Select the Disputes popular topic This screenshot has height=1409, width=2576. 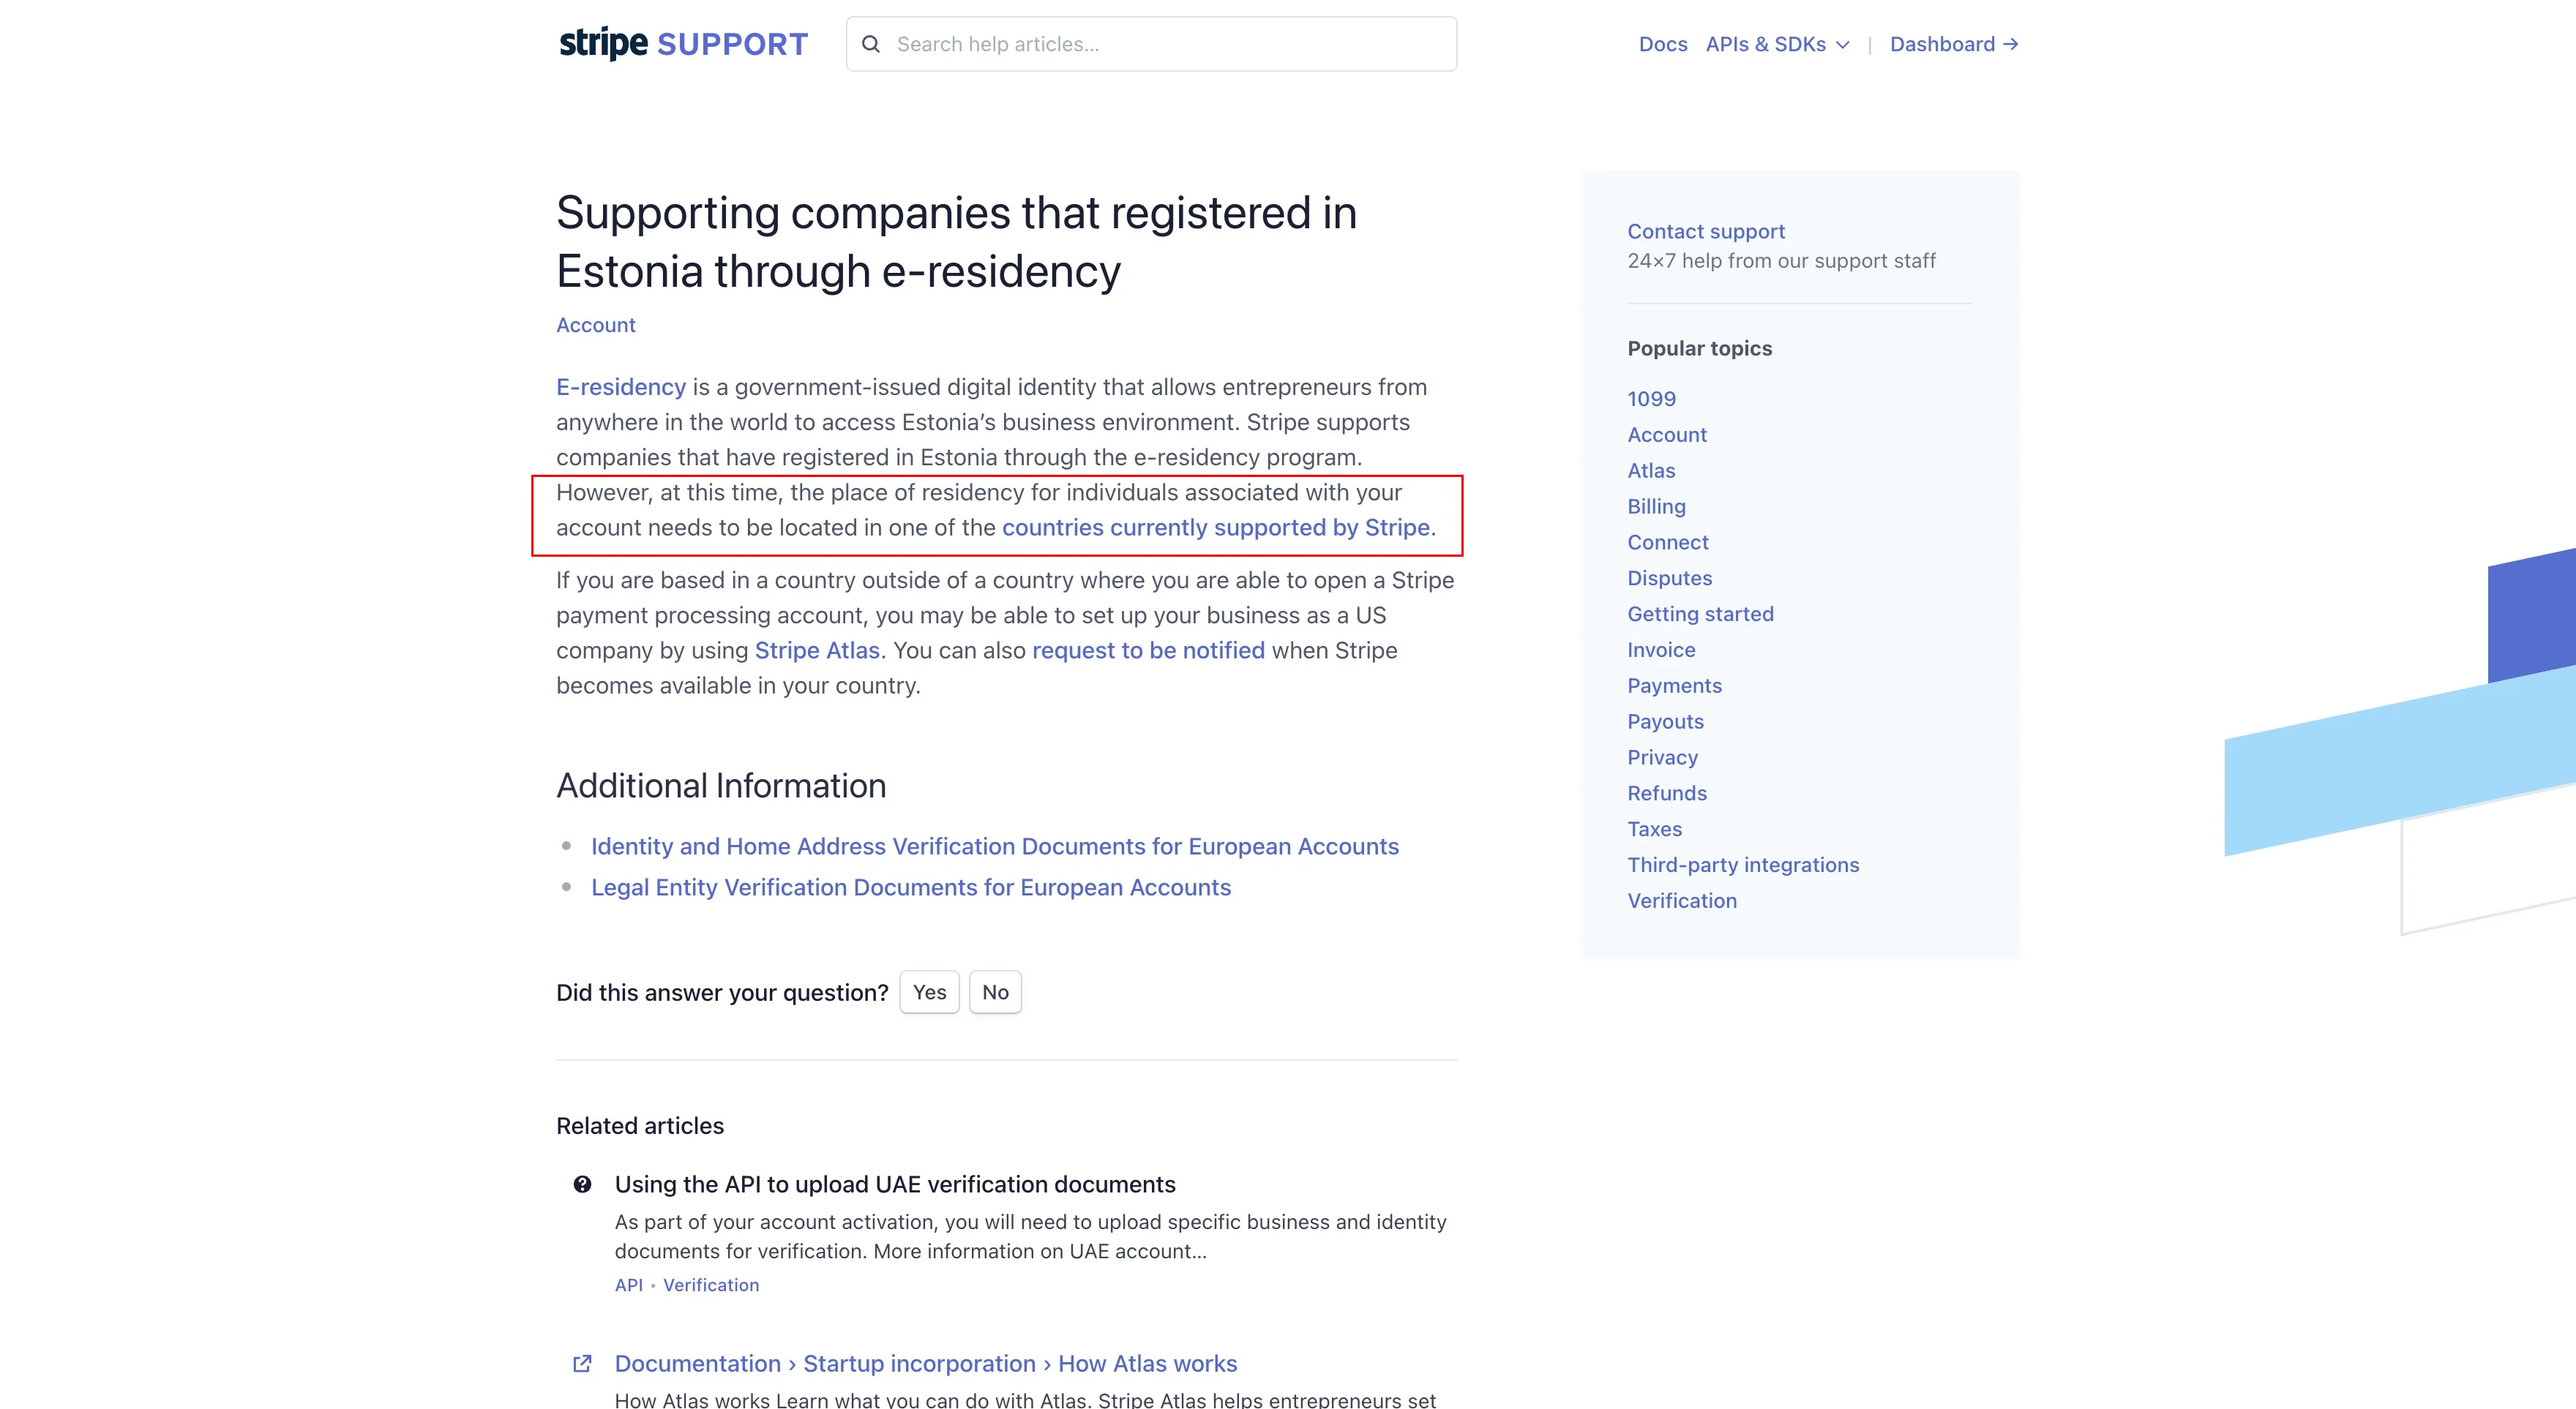(x=1669, y=578)
